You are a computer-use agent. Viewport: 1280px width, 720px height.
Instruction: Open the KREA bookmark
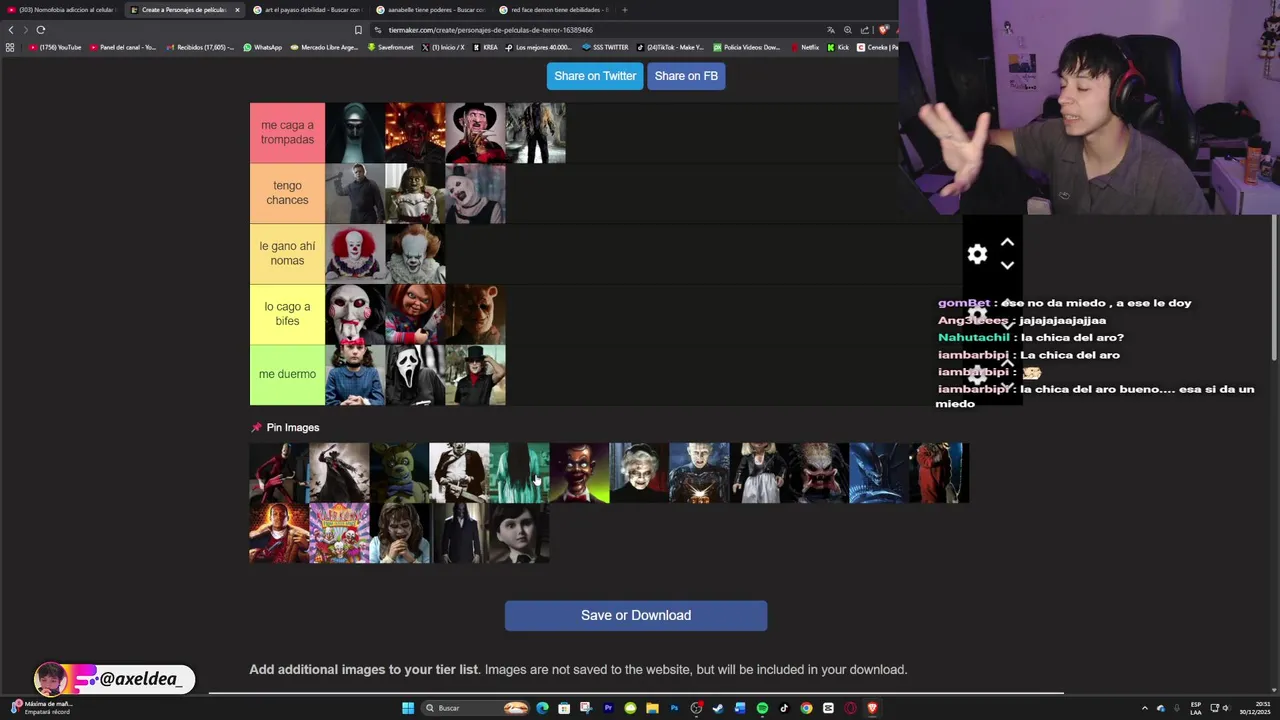coord(486,47)
